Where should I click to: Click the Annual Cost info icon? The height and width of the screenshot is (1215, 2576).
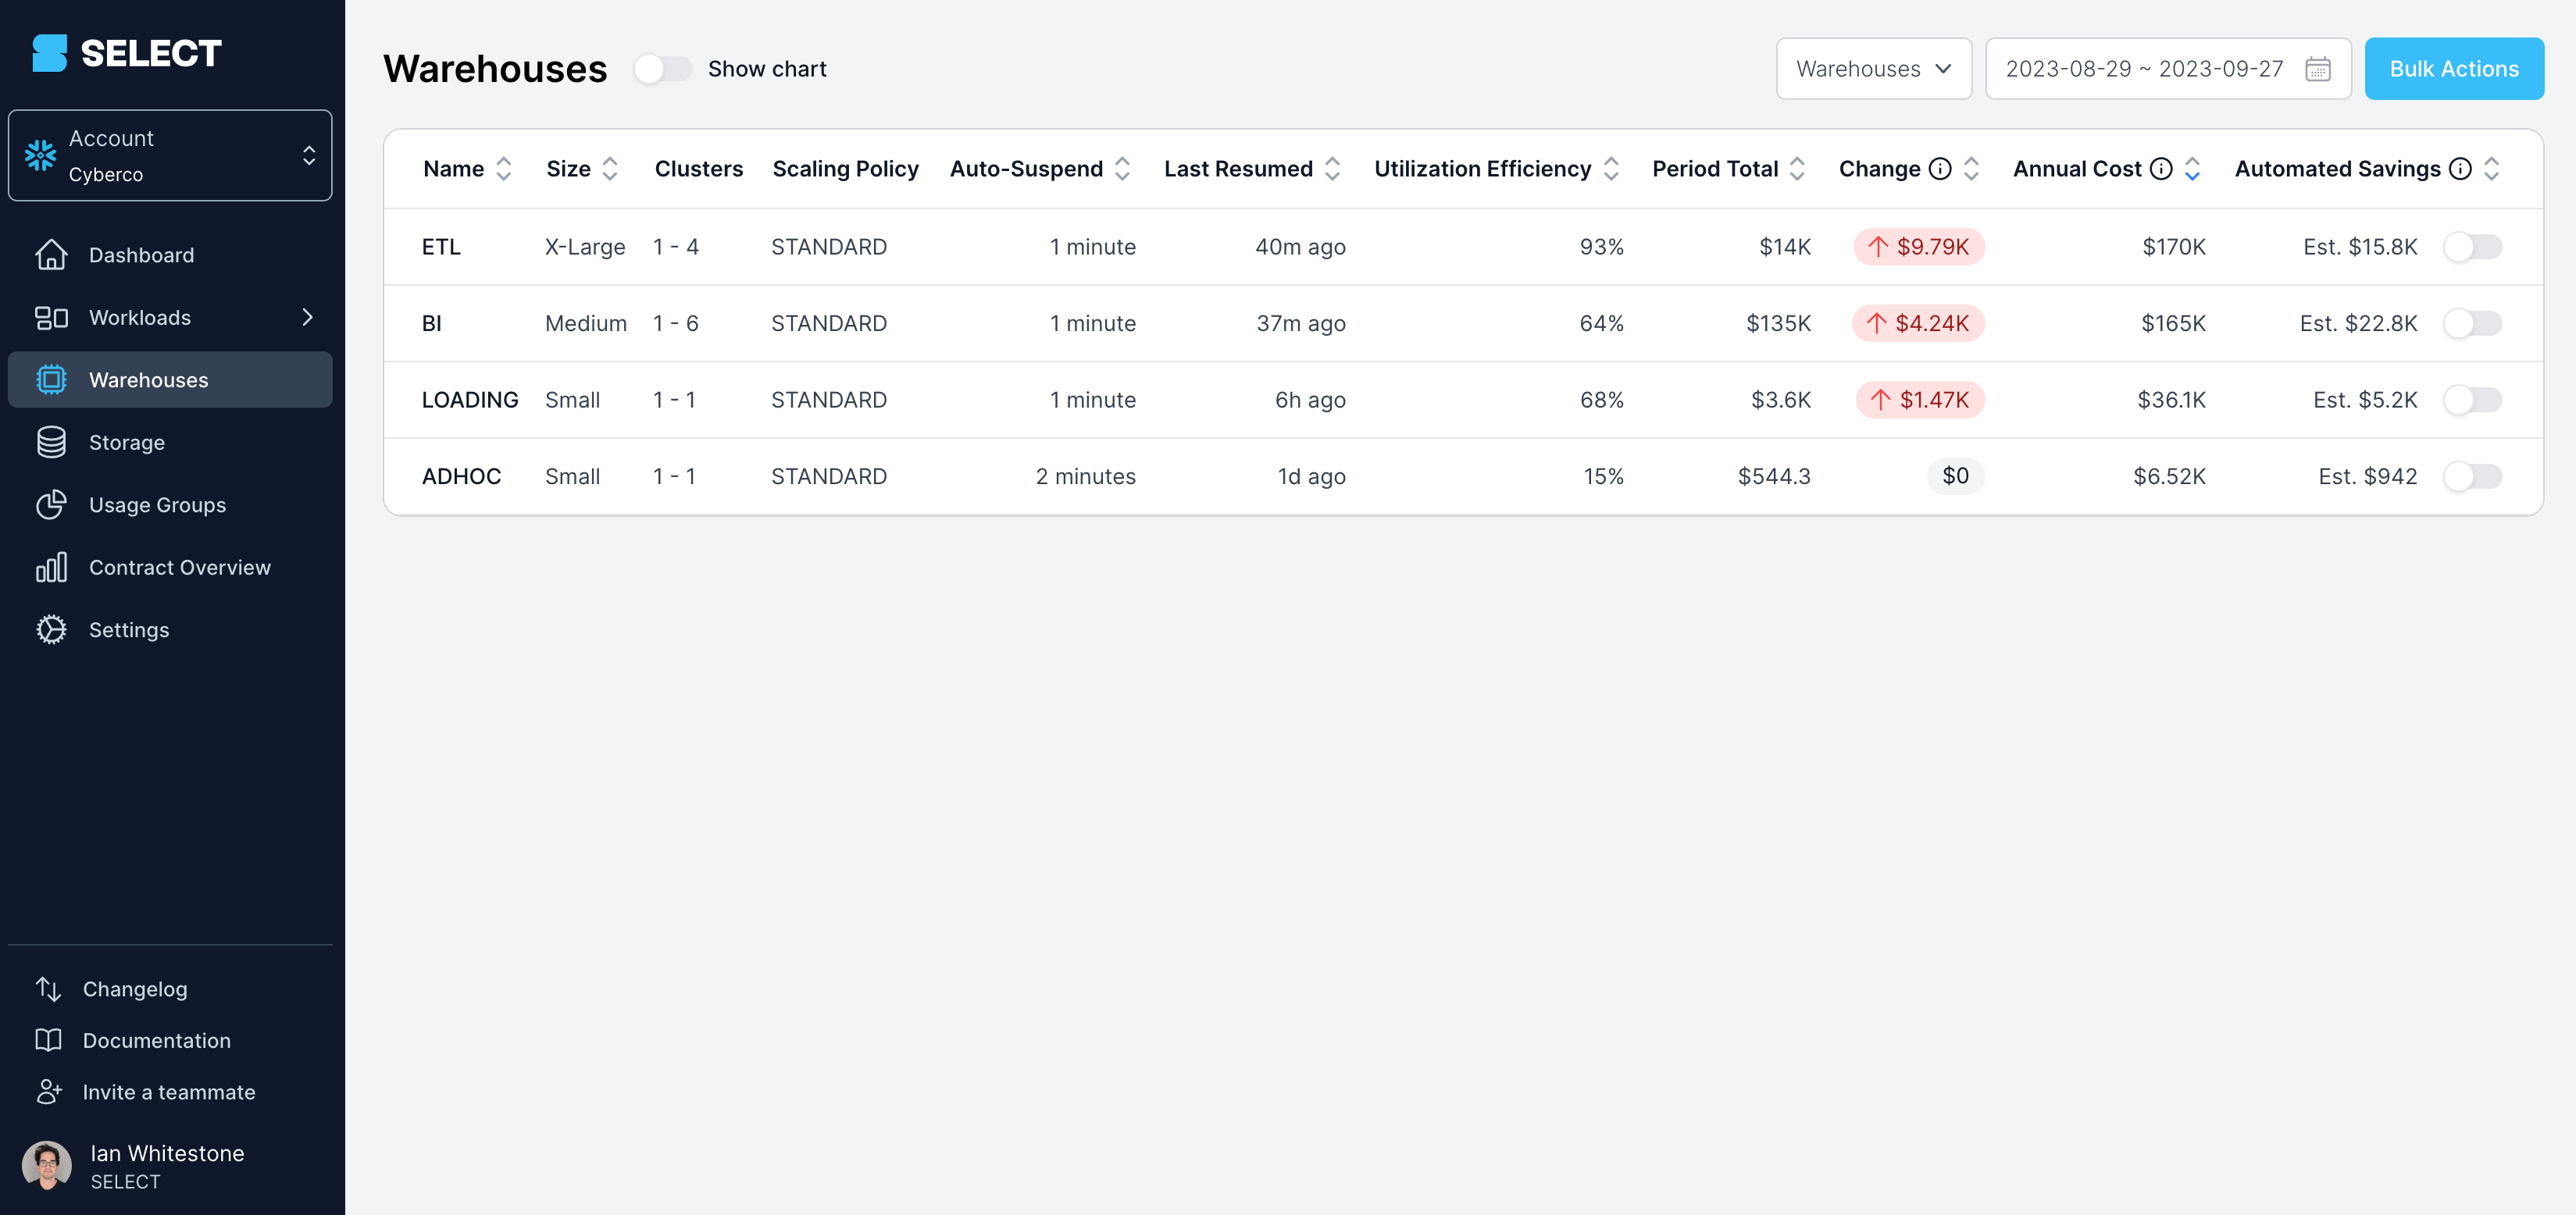pos(2161,169)
